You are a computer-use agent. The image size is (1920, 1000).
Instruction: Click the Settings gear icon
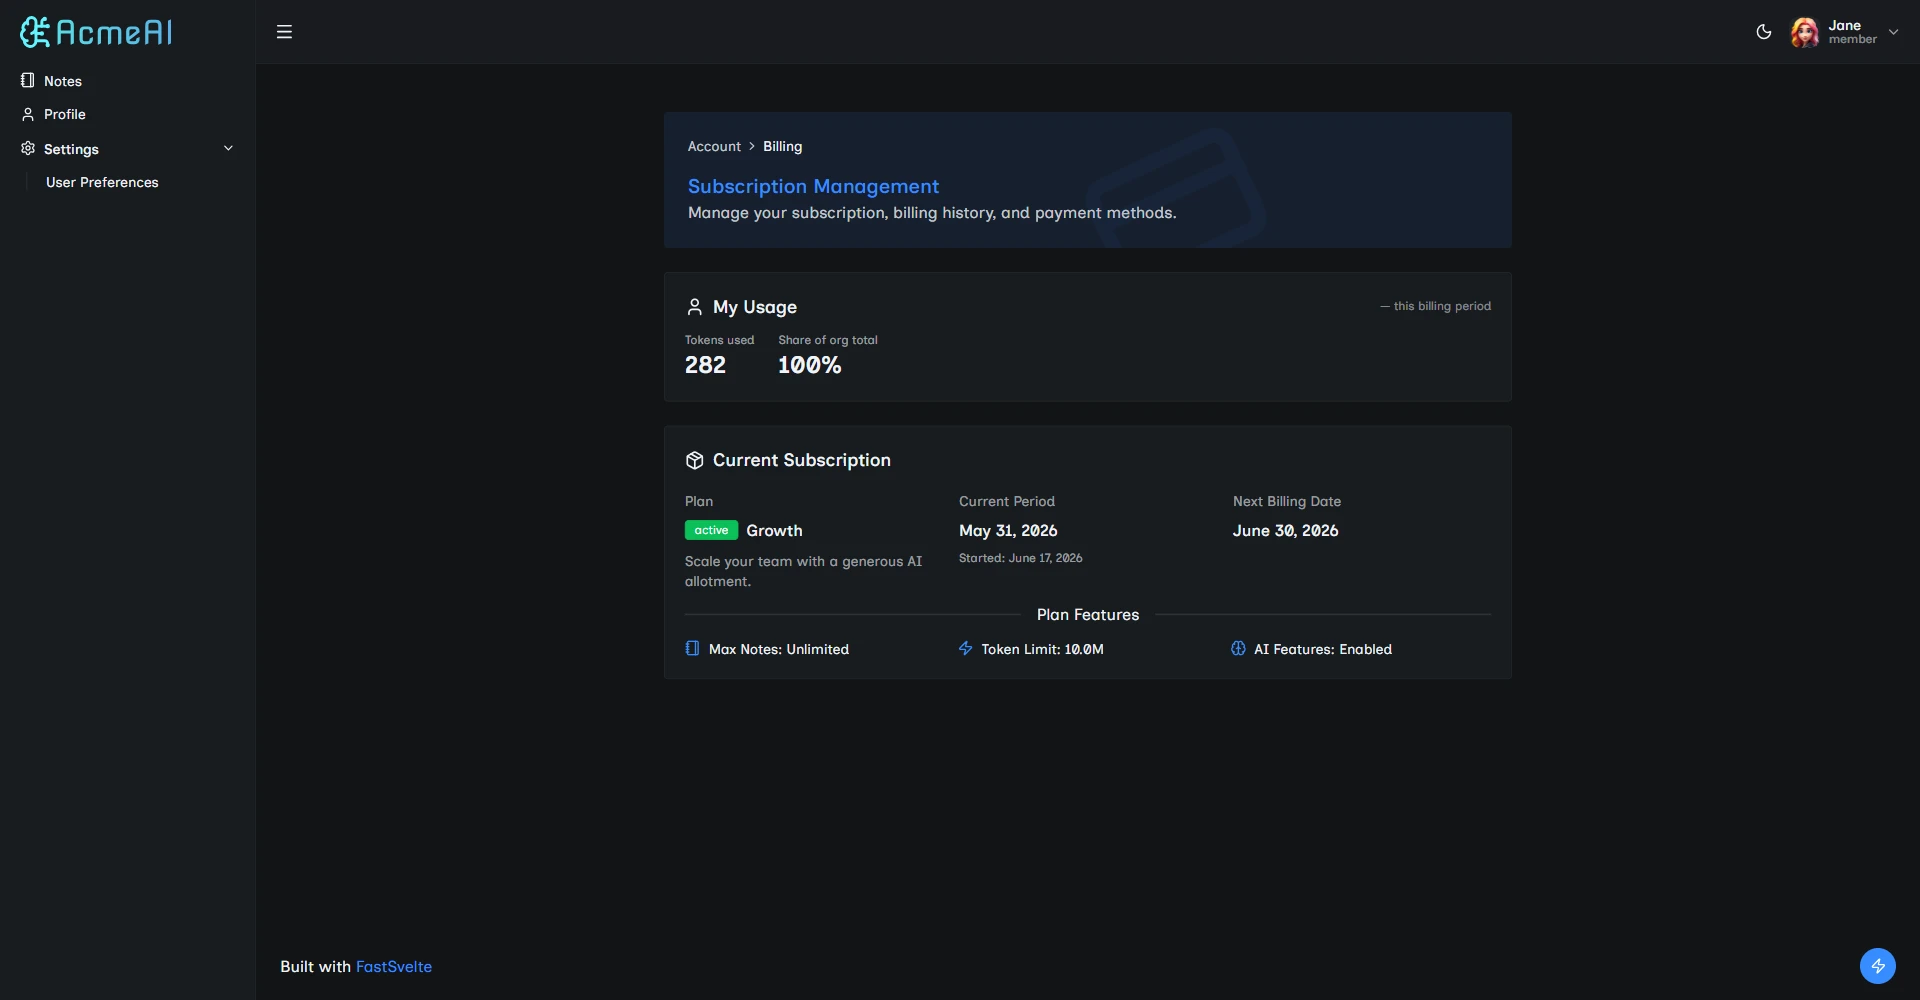point(28,148)
